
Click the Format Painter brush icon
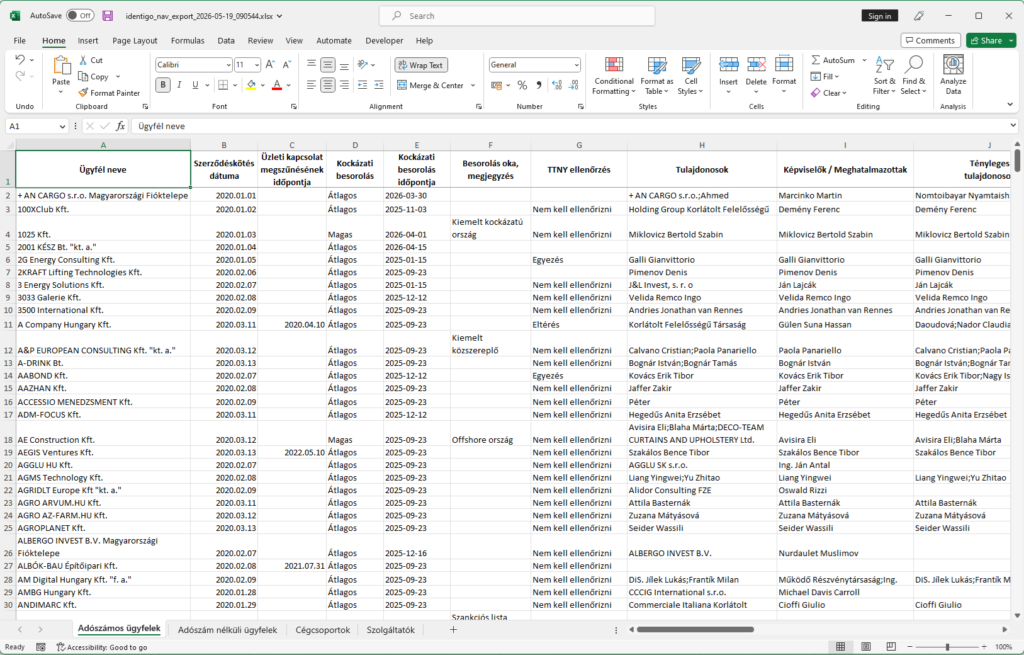click(x=83, y=93)
